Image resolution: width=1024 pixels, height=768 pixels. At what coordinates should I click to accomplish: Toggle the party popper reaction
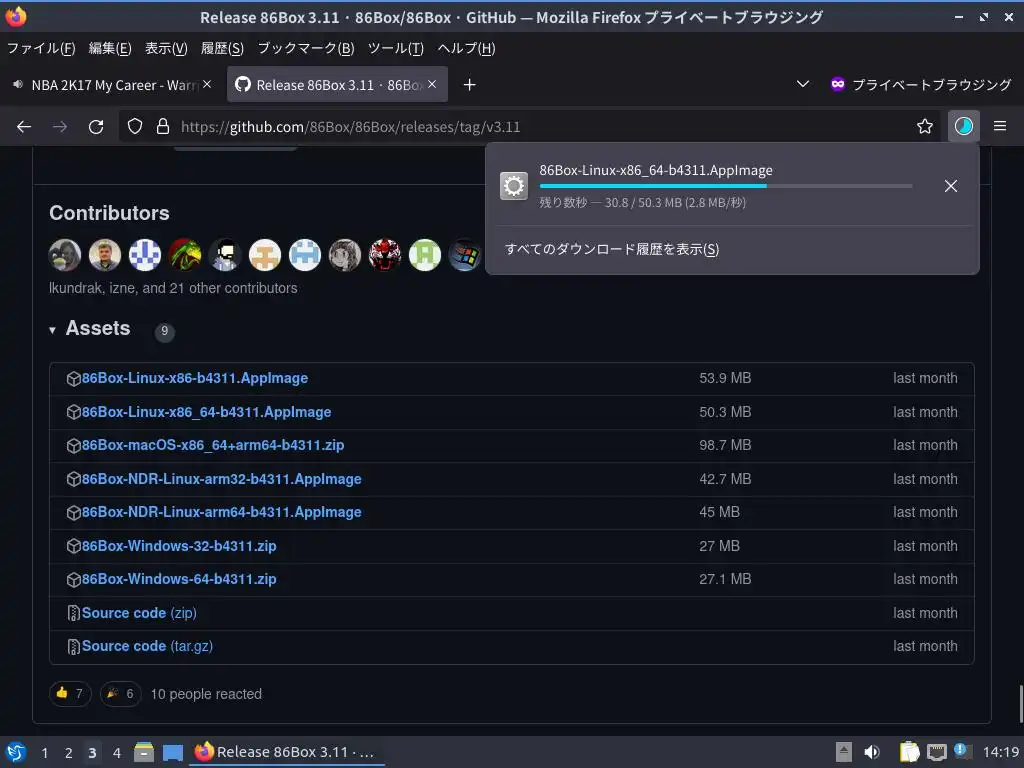coord(120,694)
